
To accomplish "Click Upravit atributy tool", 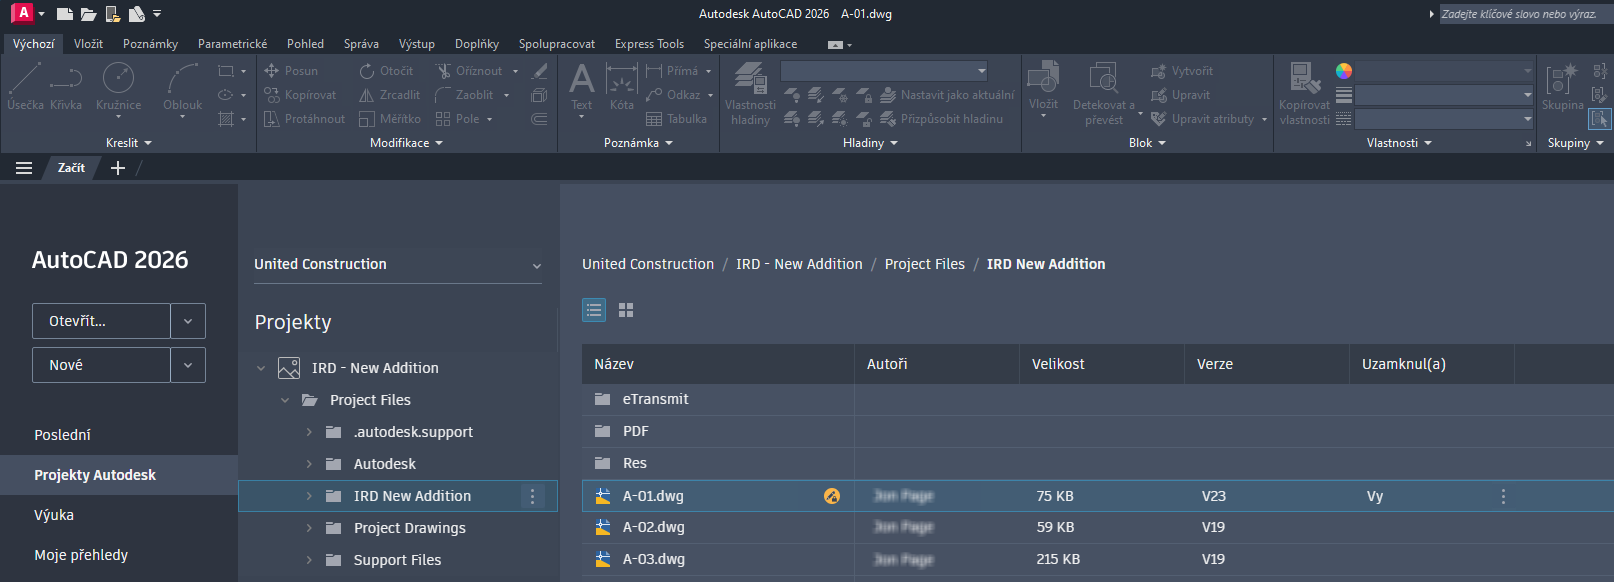I will click(x=1202, y=119).
